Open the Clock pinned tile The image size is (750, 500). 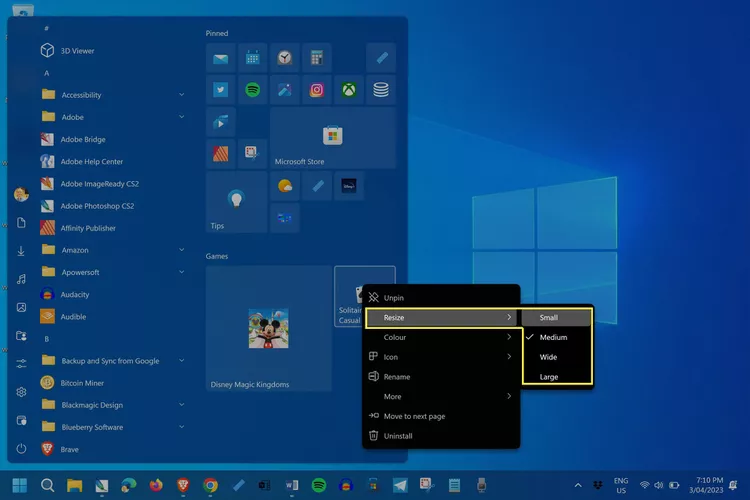pyautogui.click(x=285, y=58)
